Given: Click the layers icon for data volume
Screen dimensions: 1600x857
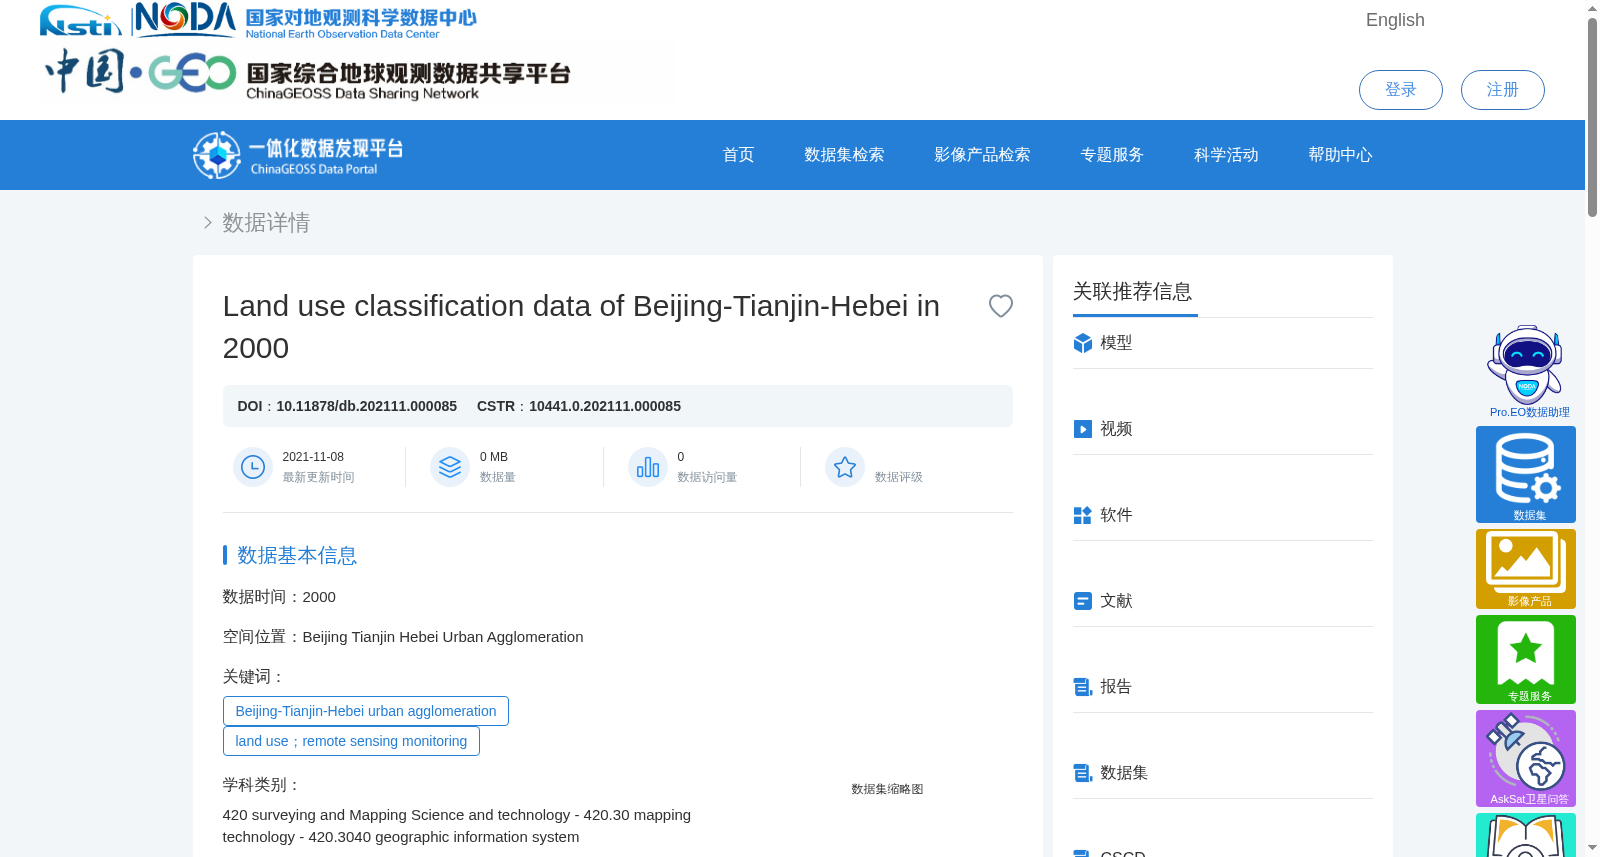Looking at the screenshot, I should pos(450,467).
